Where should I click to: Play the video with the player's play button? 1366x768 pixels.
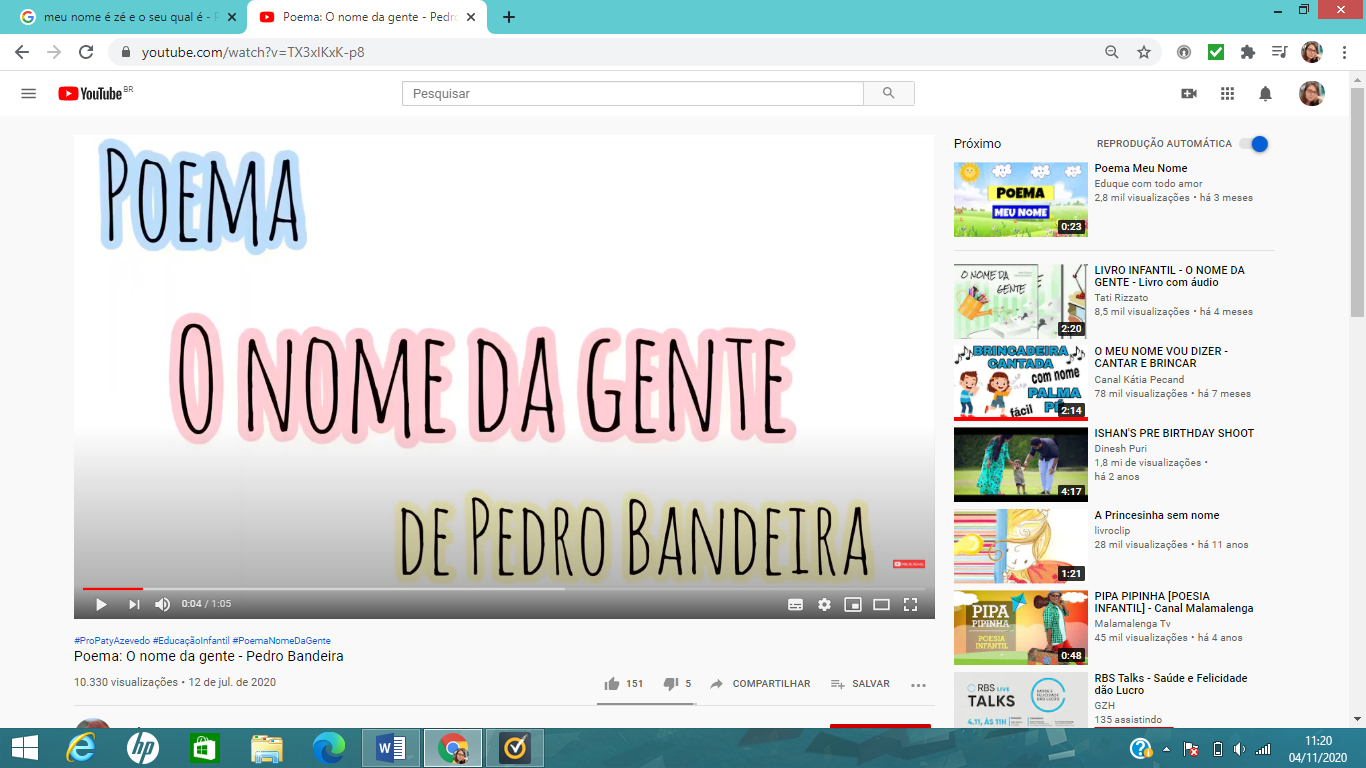tap(101, 604)
